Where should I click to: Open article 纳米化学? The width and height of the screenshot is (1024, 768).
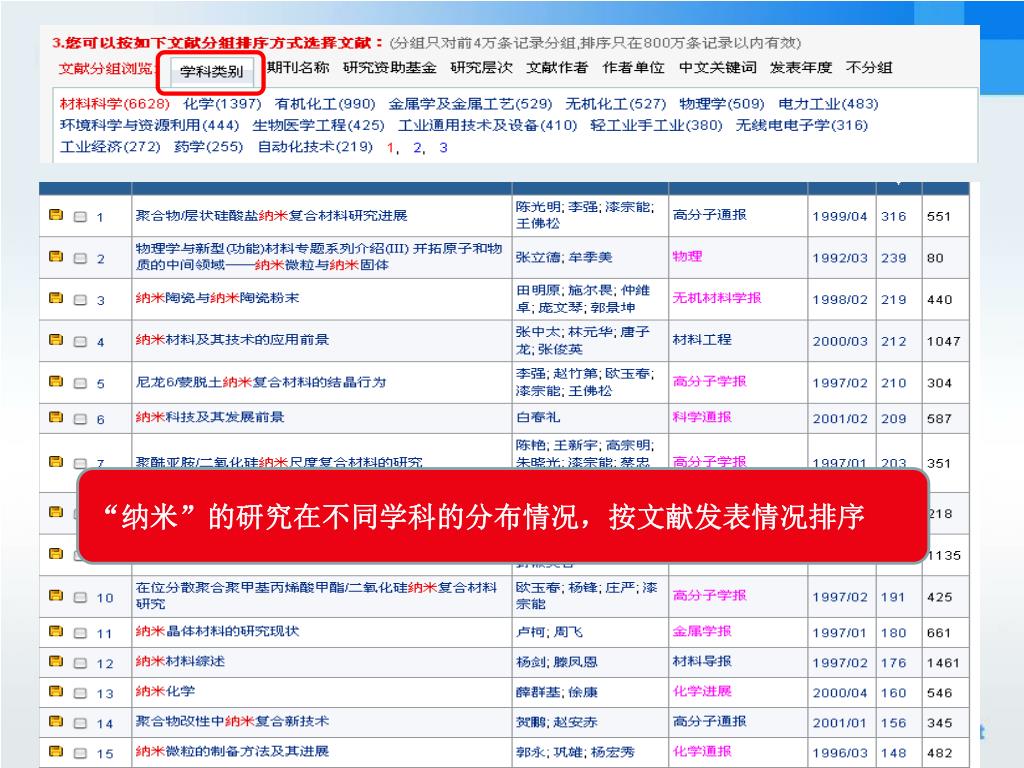[x=165, y=691]
